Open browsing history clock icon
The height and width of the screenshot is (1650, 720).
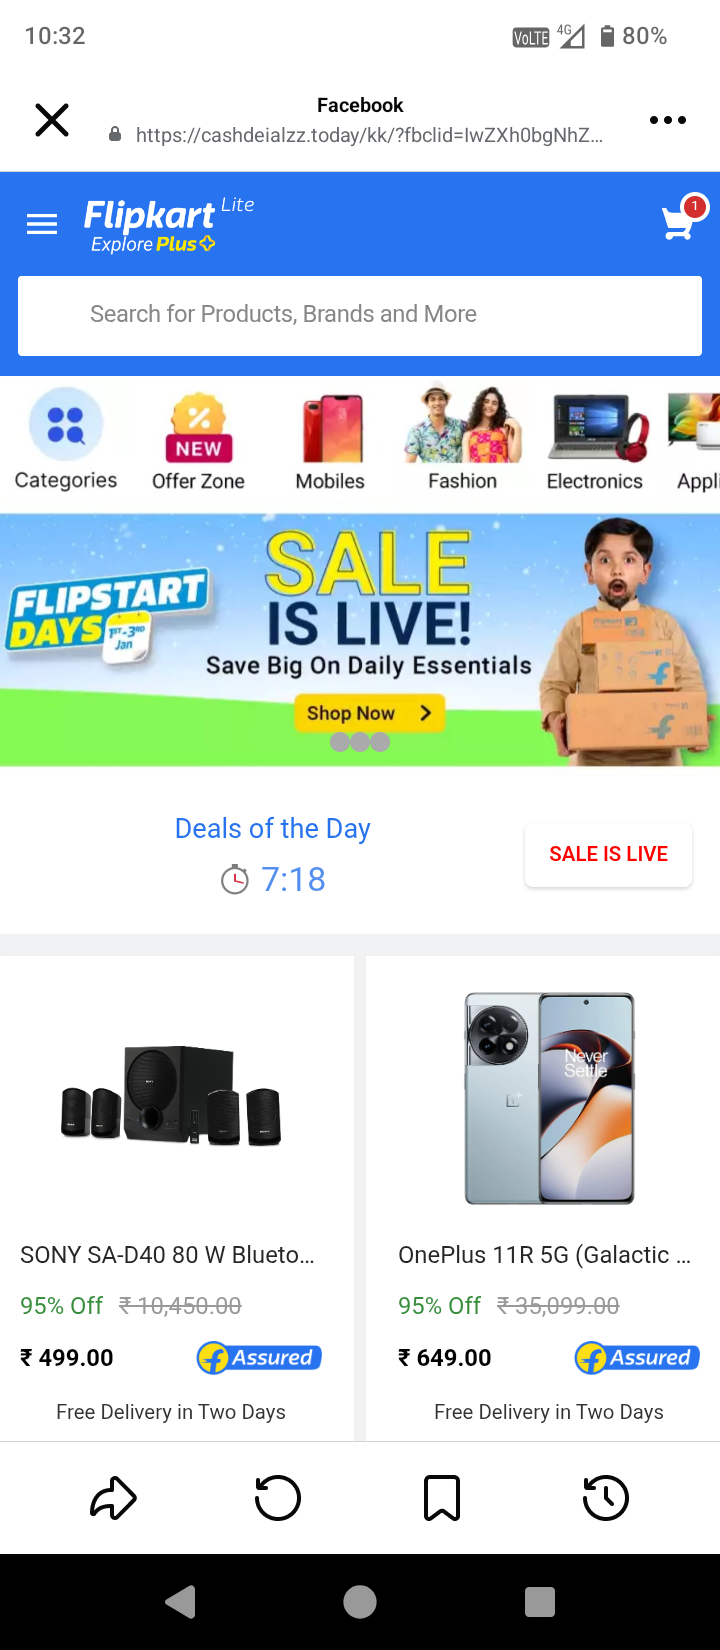[x=606, y=1498]
